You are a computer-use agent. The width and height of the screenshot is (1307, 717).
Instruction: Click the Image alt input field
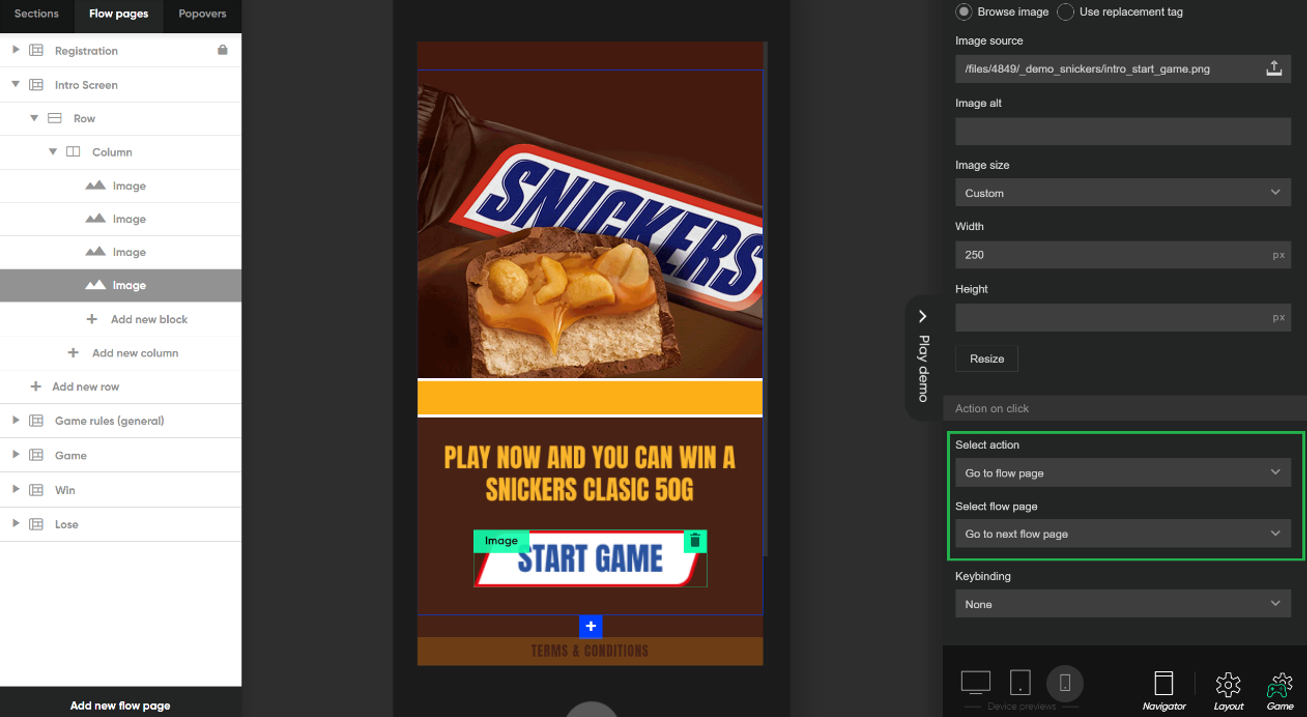pyautogui.click(x=1123, y=131)
